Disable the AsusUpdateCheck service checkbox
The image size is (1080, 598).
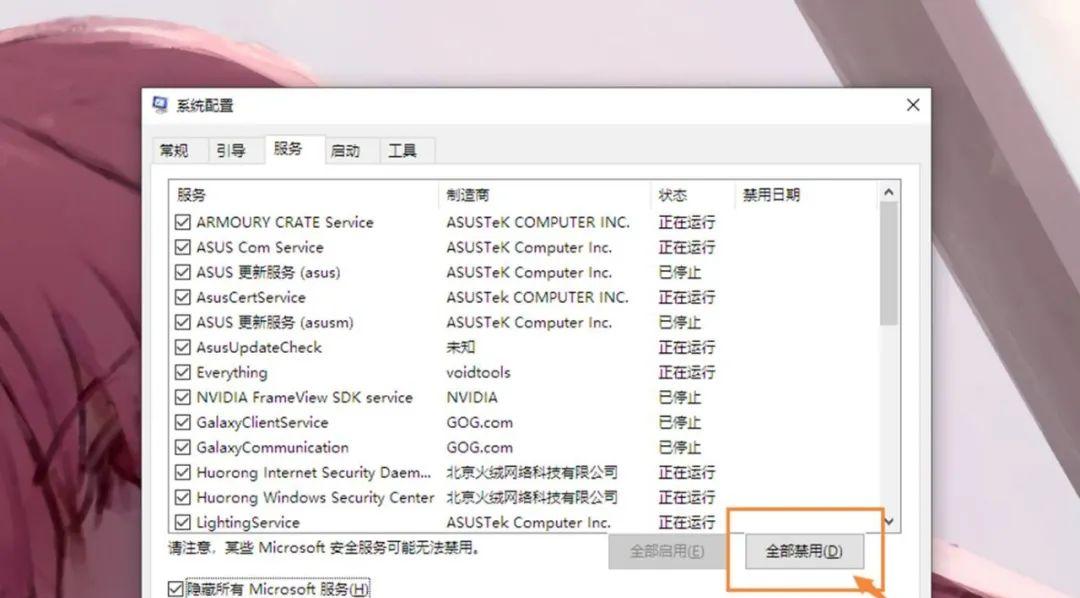tap(183, 347)
